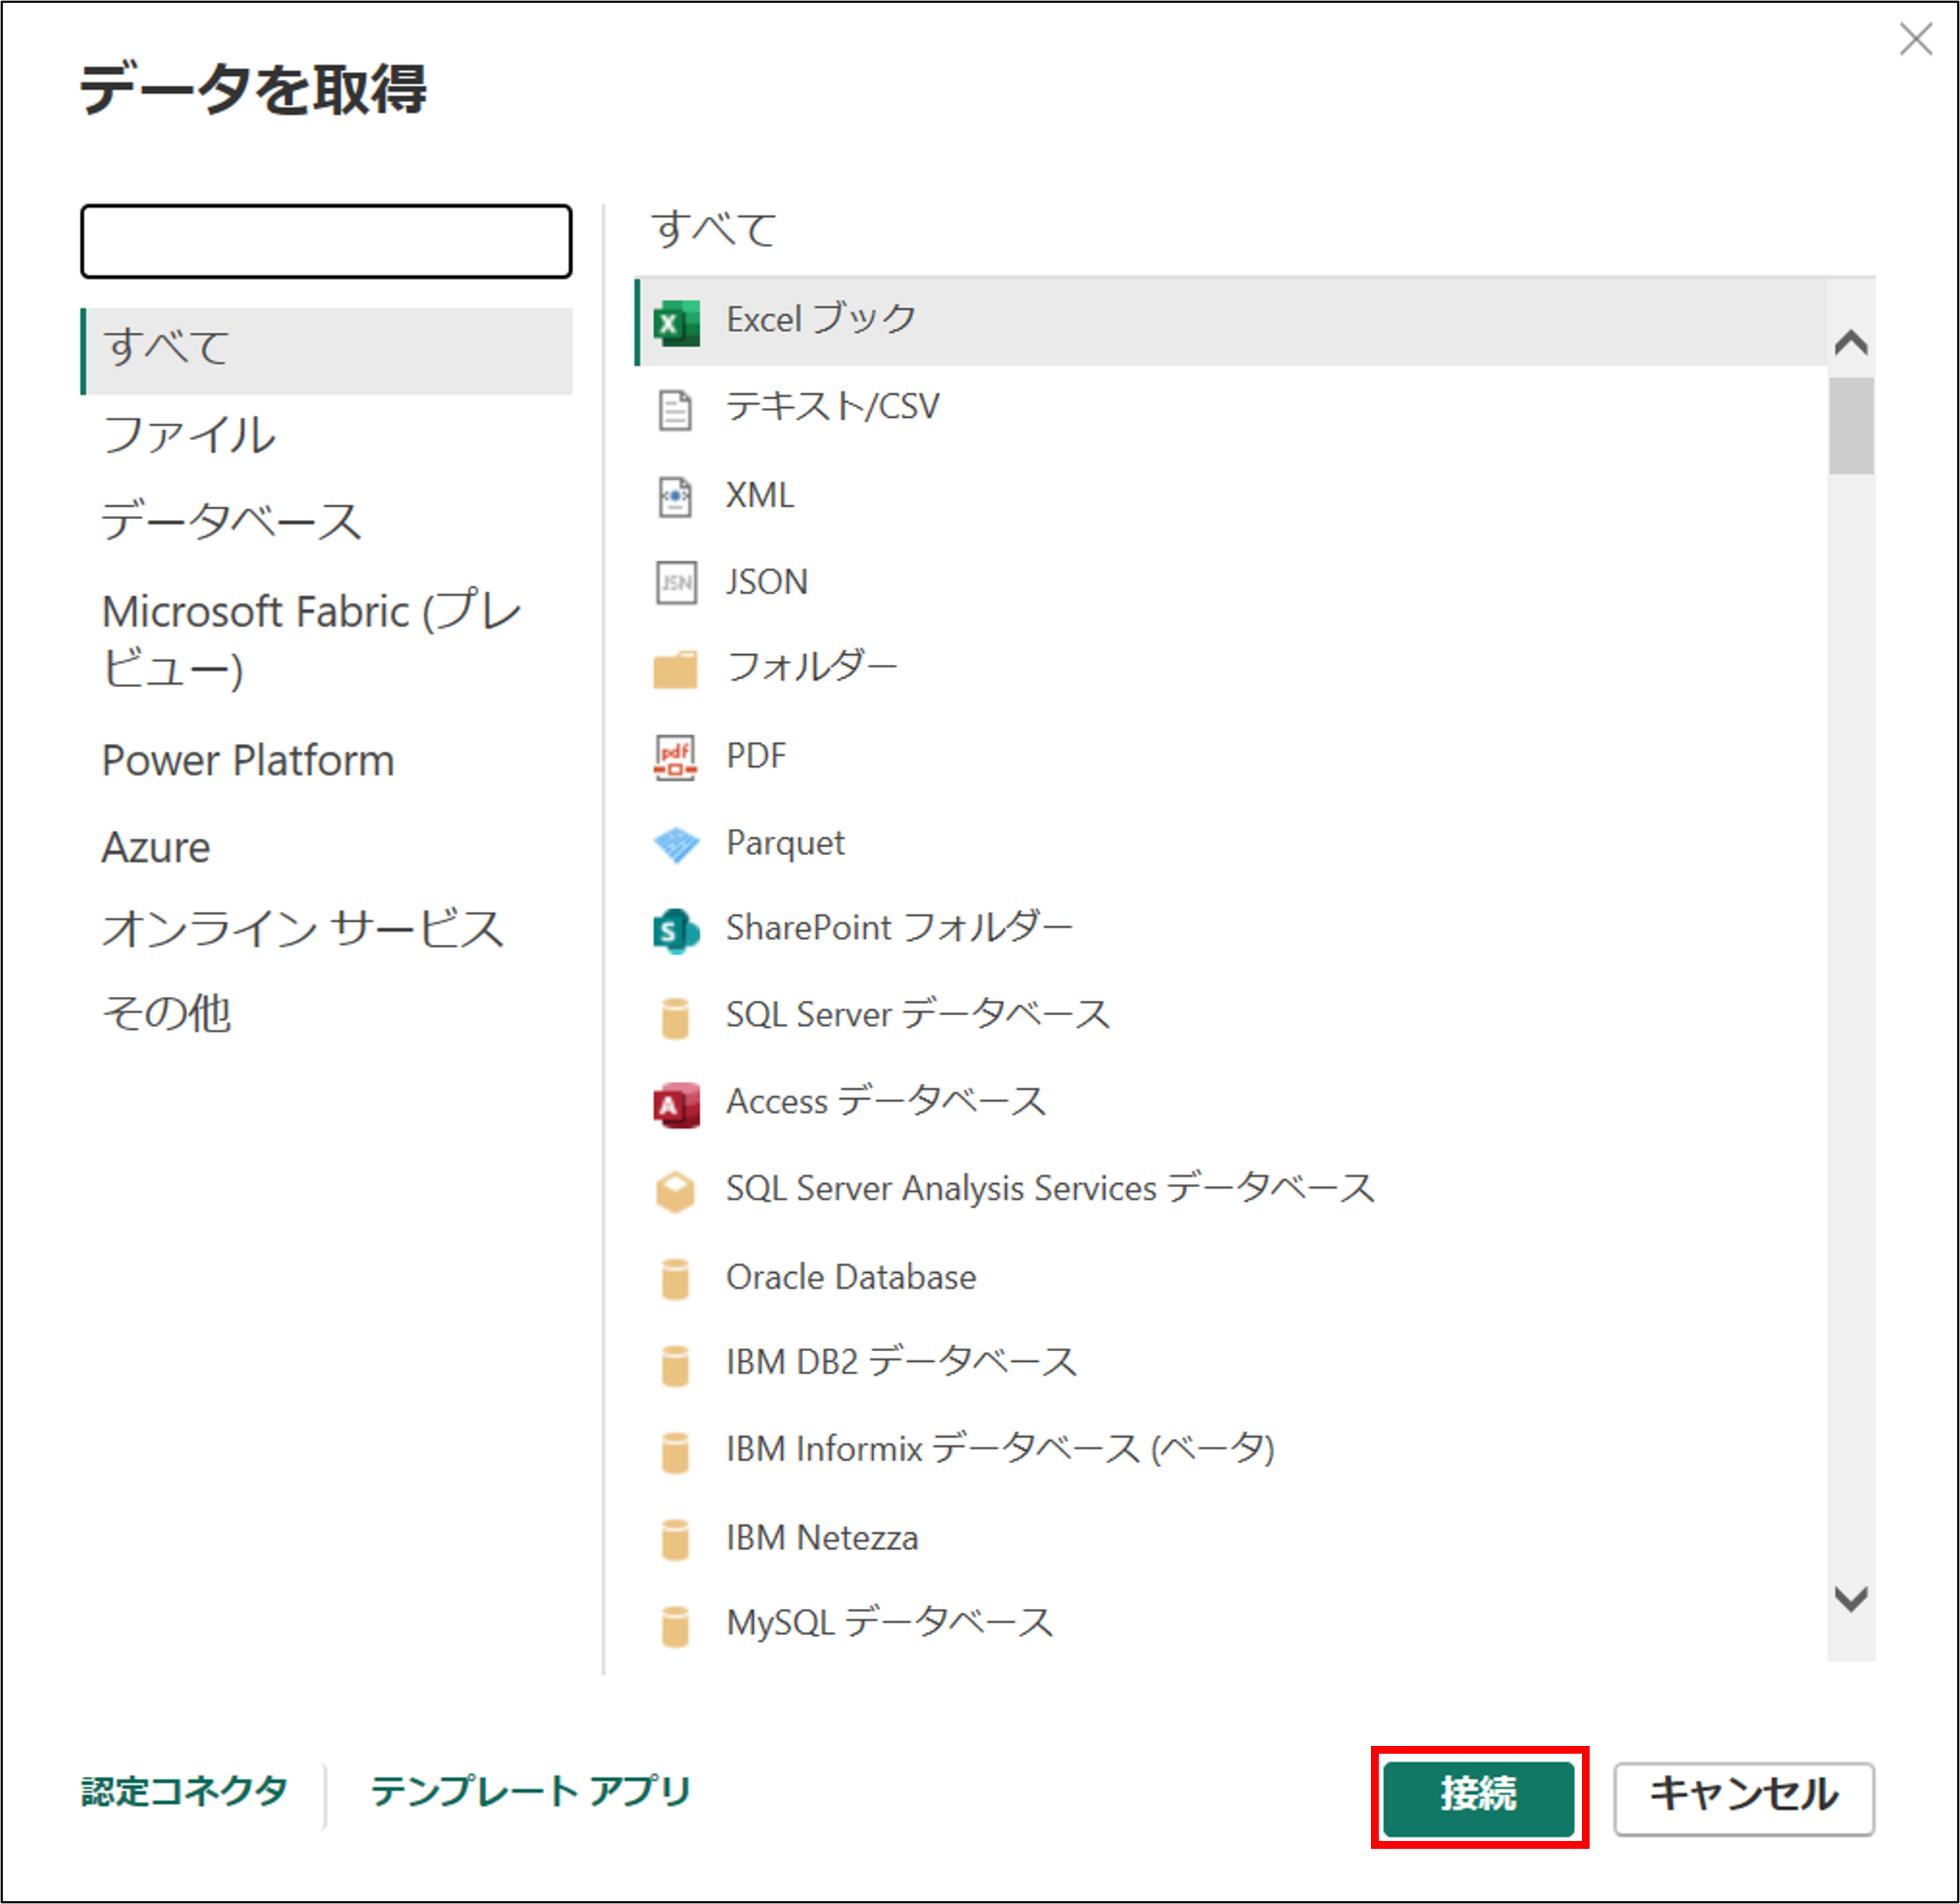Select the SQL Server データベース cylinder icon
Screen dimensions: 1960x1904
[x=675, y=1018]
